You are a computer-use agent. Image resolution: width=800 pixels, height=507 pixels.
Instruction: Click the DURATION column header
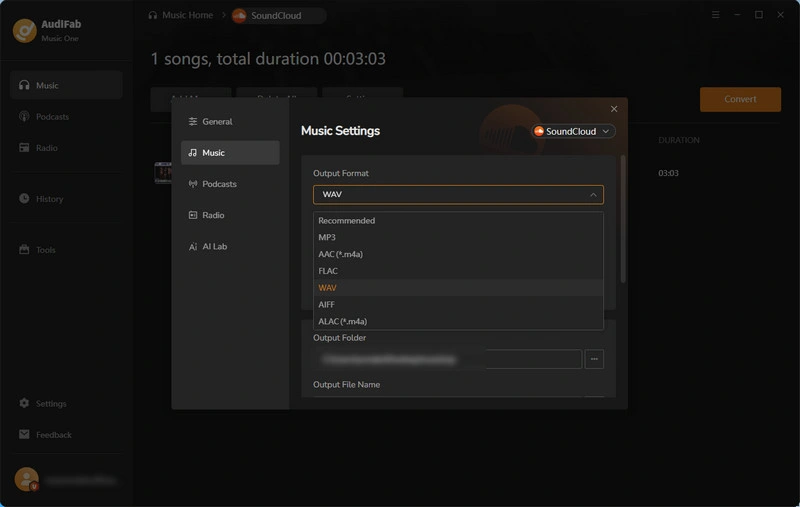[x=679, y=140]
